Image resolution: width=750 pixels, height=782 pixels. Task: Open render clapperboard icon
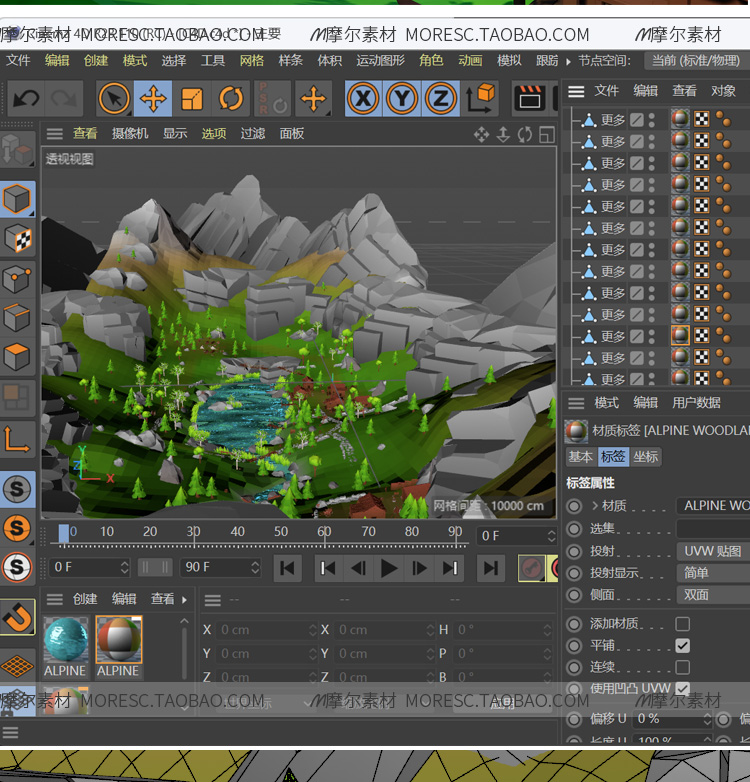tap(529, 98)
